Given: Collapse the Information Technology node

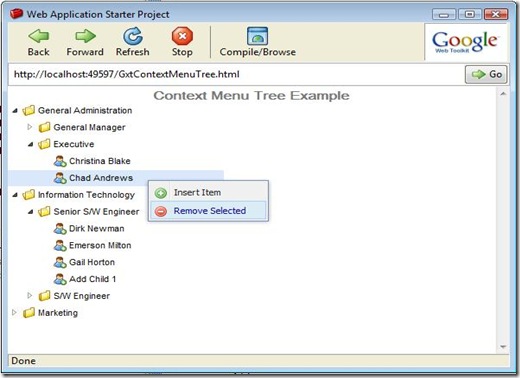Looking at the screenshot, I should [15, 195].
